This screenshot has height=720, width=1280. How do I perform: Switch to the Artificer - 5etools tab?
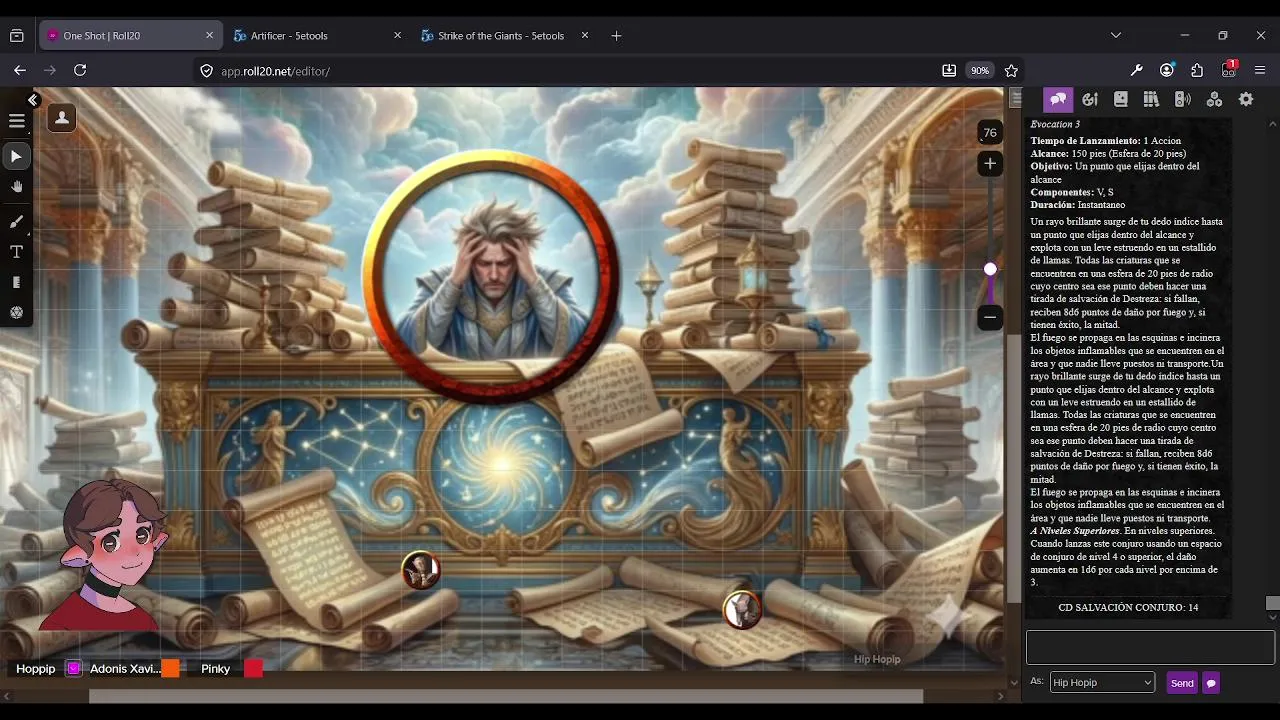pos(289,35)
